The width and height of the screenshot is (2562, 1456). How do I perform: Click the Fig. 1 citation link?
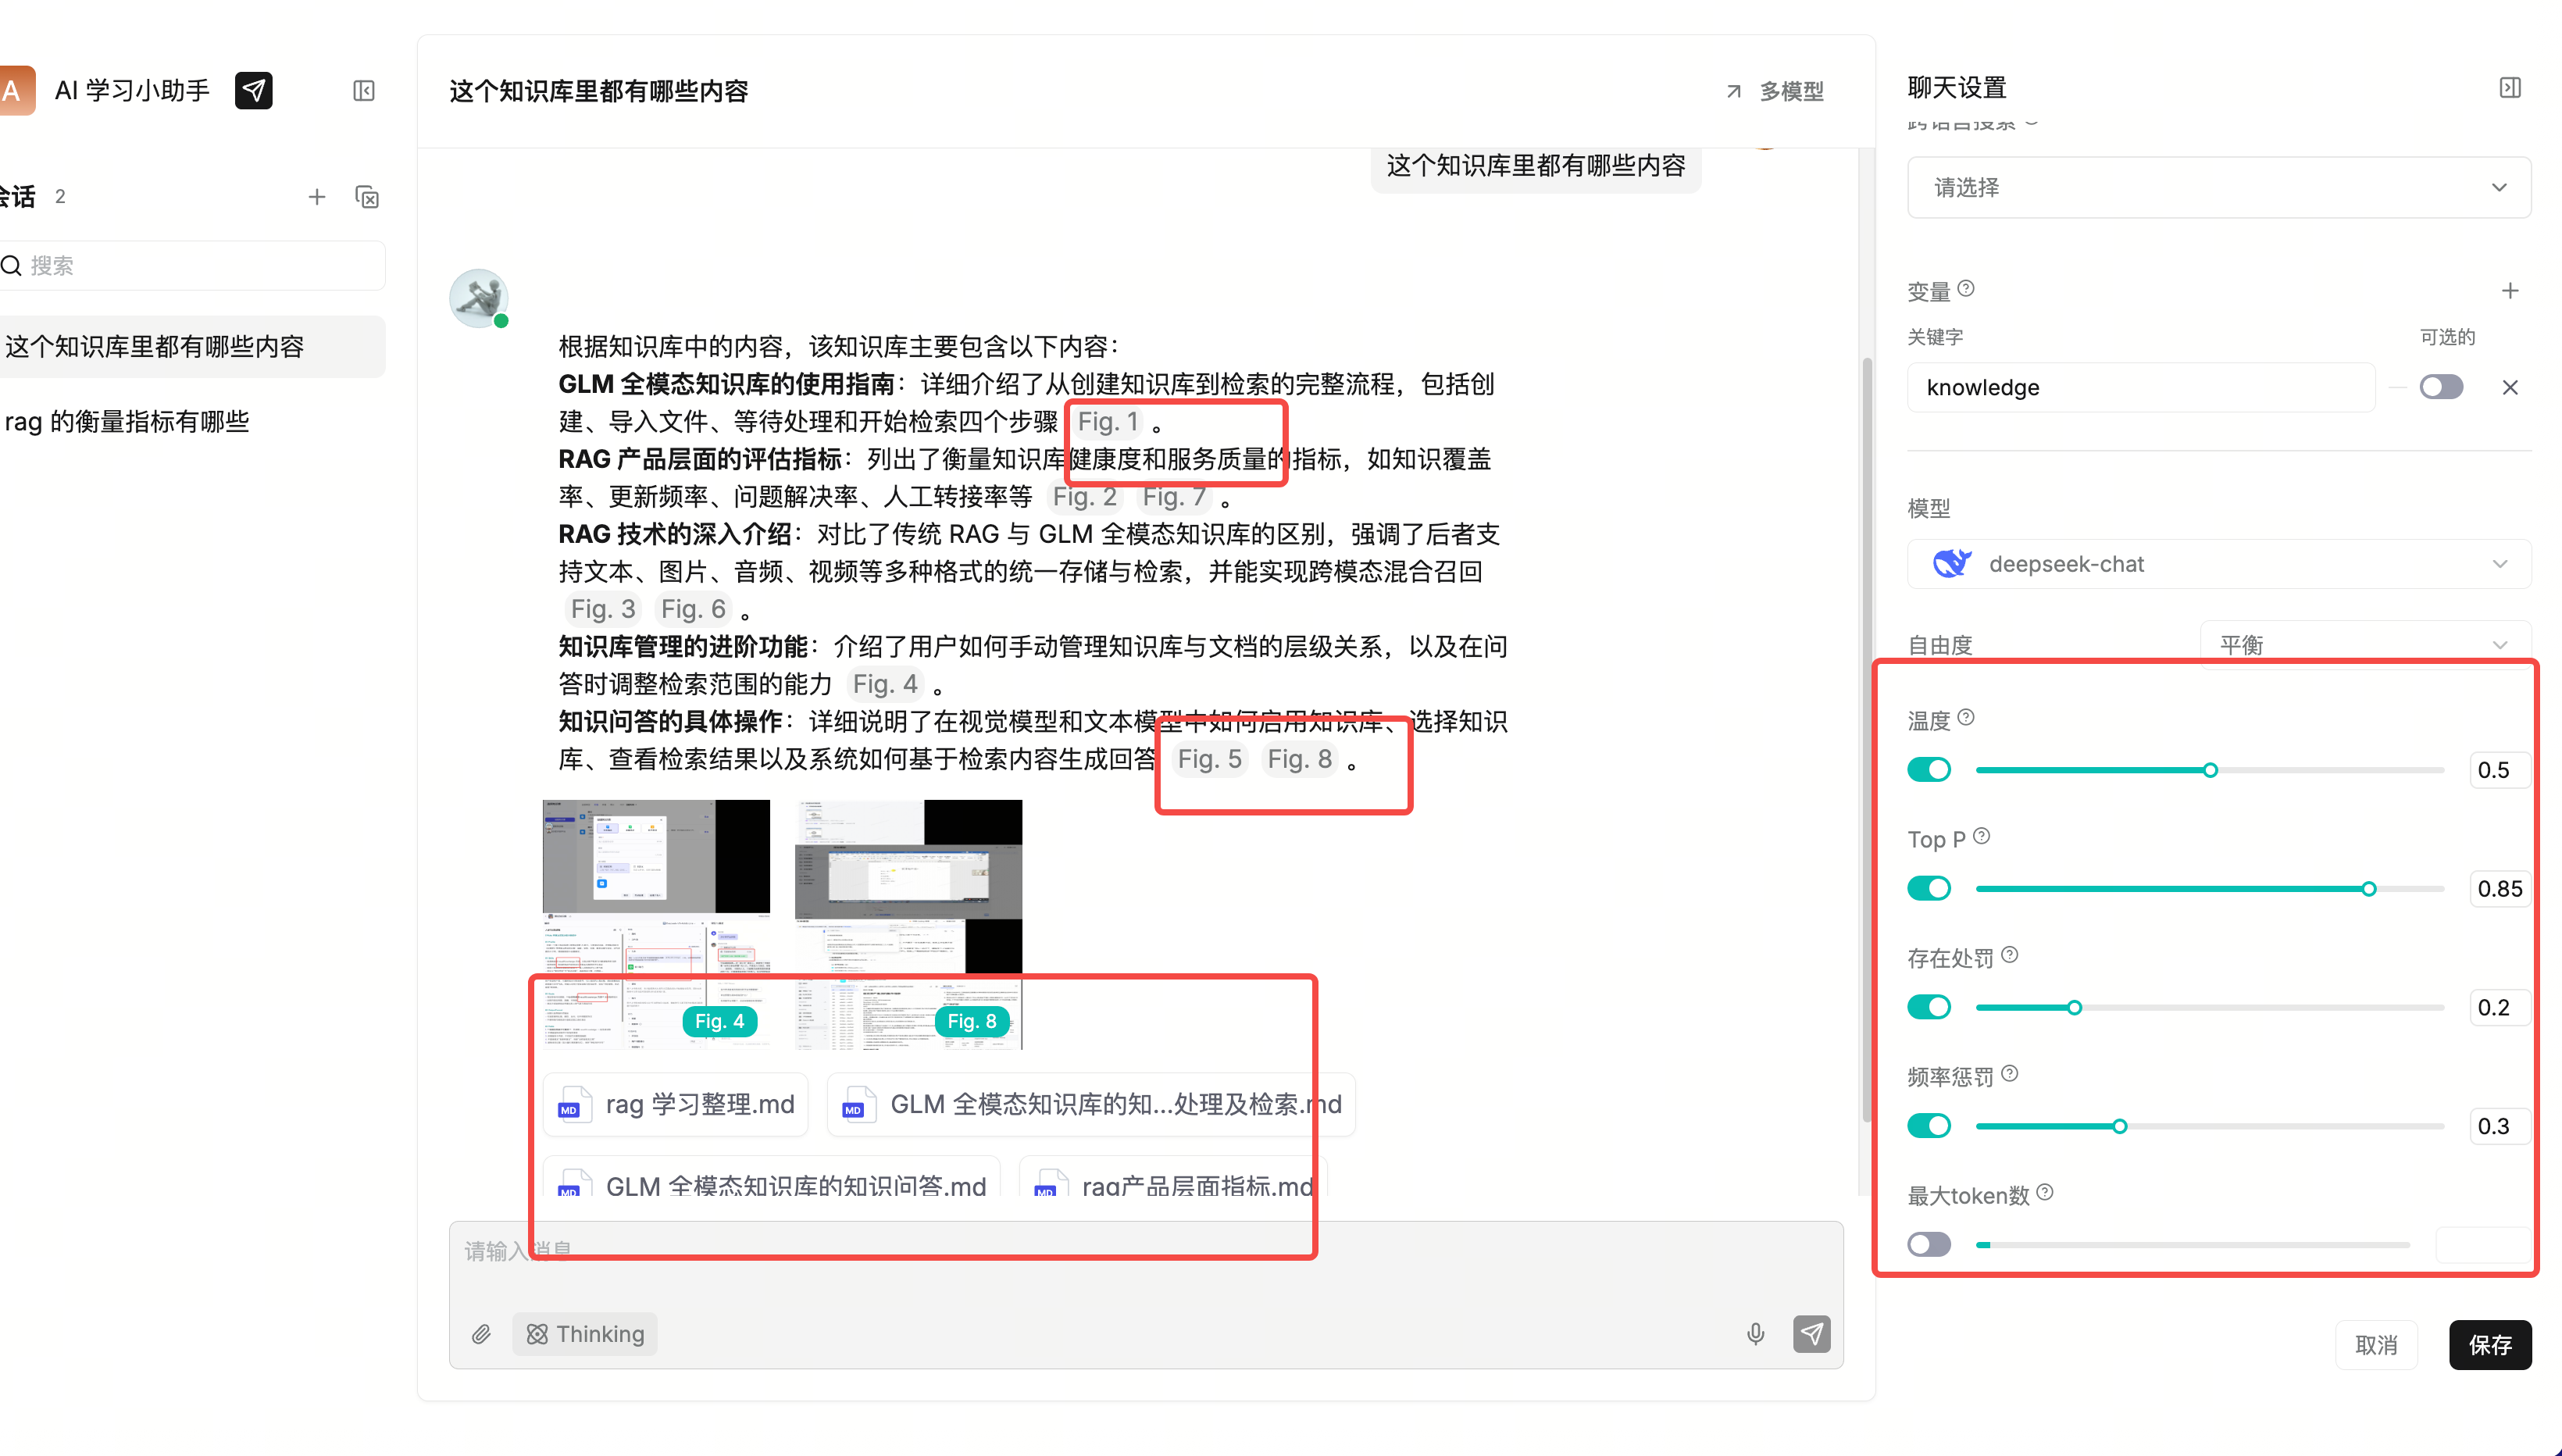tap(1107, 422)
